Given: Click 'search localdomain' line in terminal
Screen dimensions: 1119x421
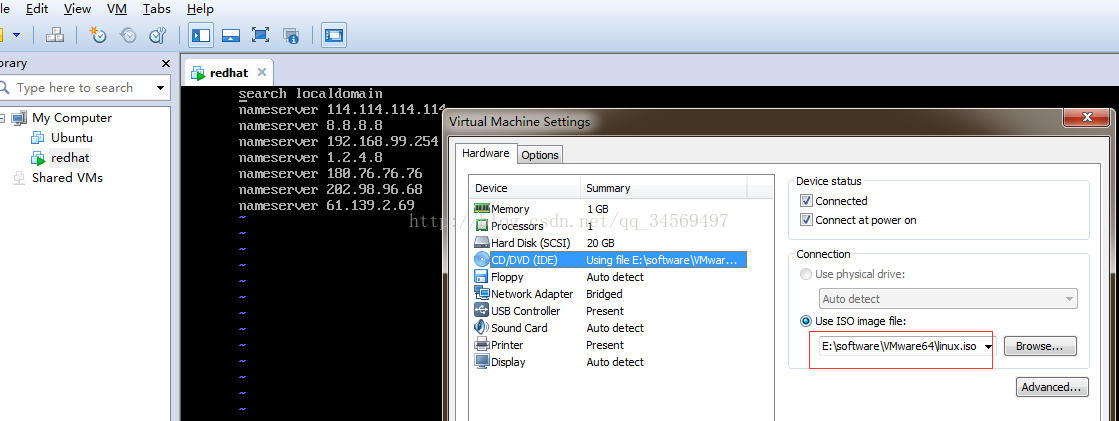Looking at the screenshot, I should (310, 93).
